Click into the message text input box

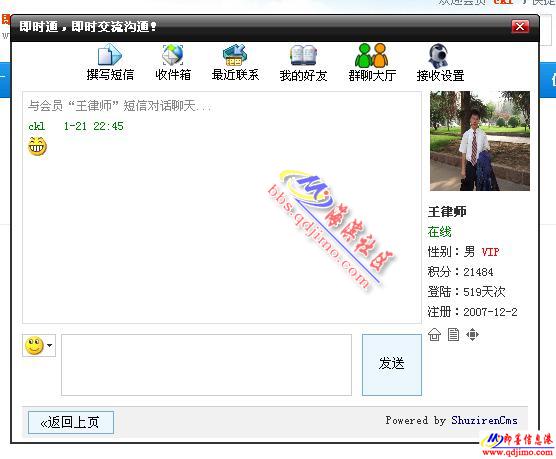206,365
